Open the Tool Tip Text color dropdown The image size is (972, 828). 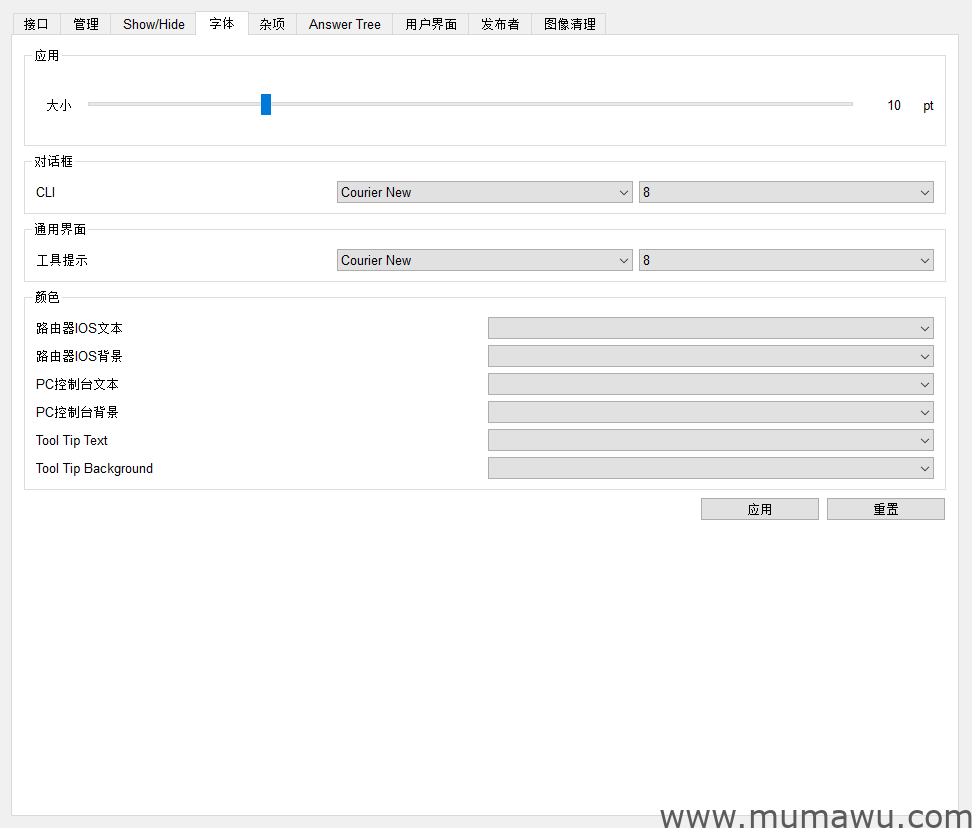(710, 440)
